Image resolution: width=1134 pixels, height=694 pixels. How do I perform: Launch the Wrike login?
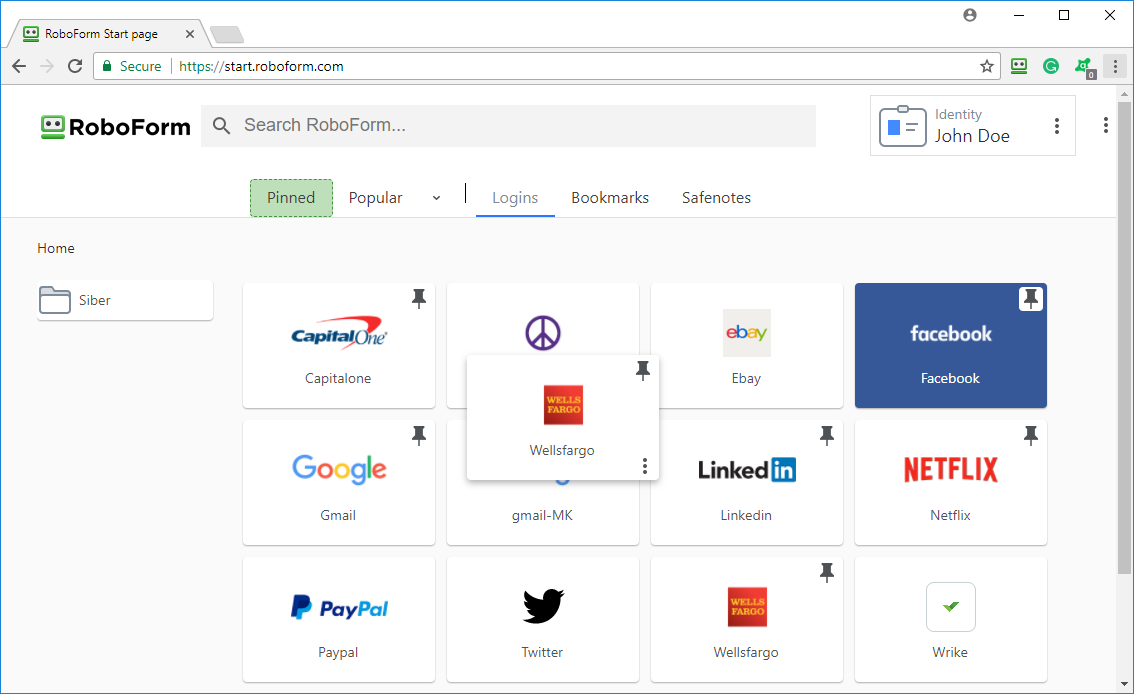(x=950, y=620)
